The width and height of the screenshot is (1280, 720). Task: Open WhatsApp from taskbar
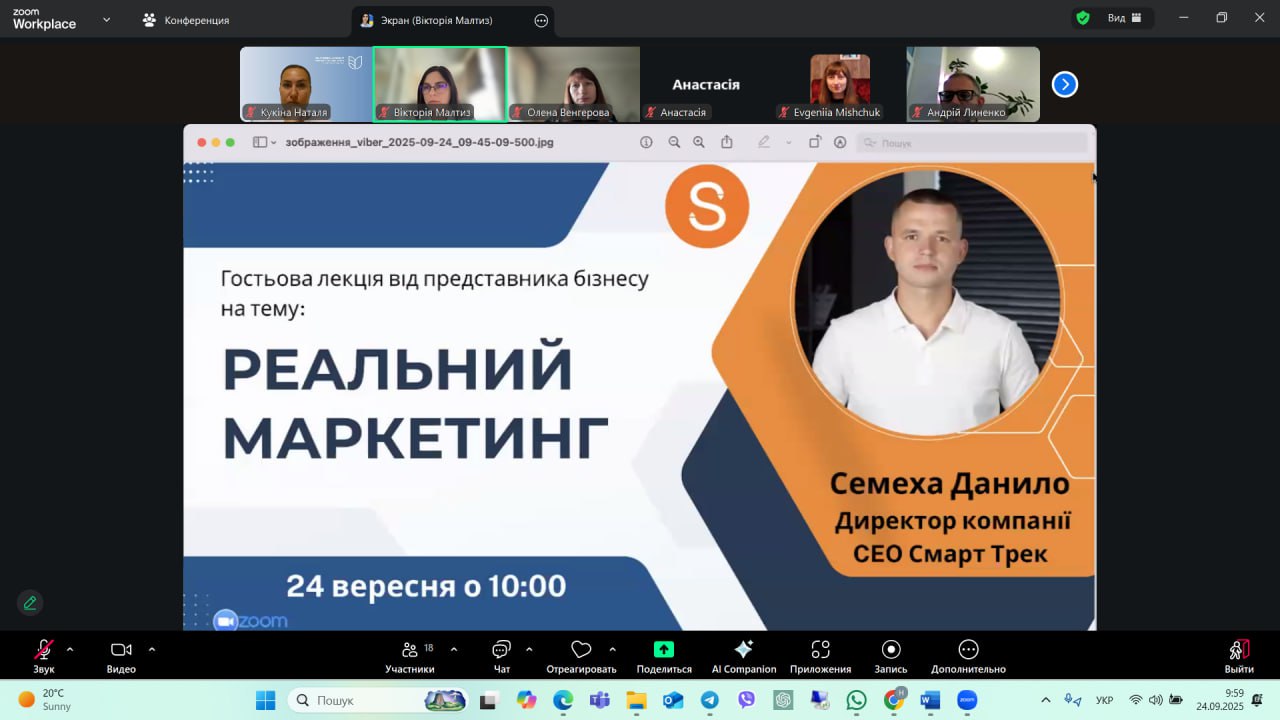point(857,700)
